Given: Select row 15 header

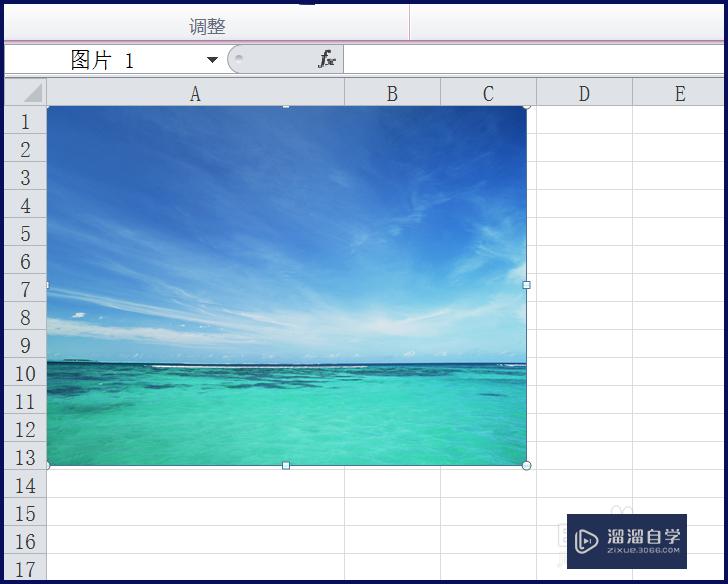Looking at the screenshot, I should point(26,512).
